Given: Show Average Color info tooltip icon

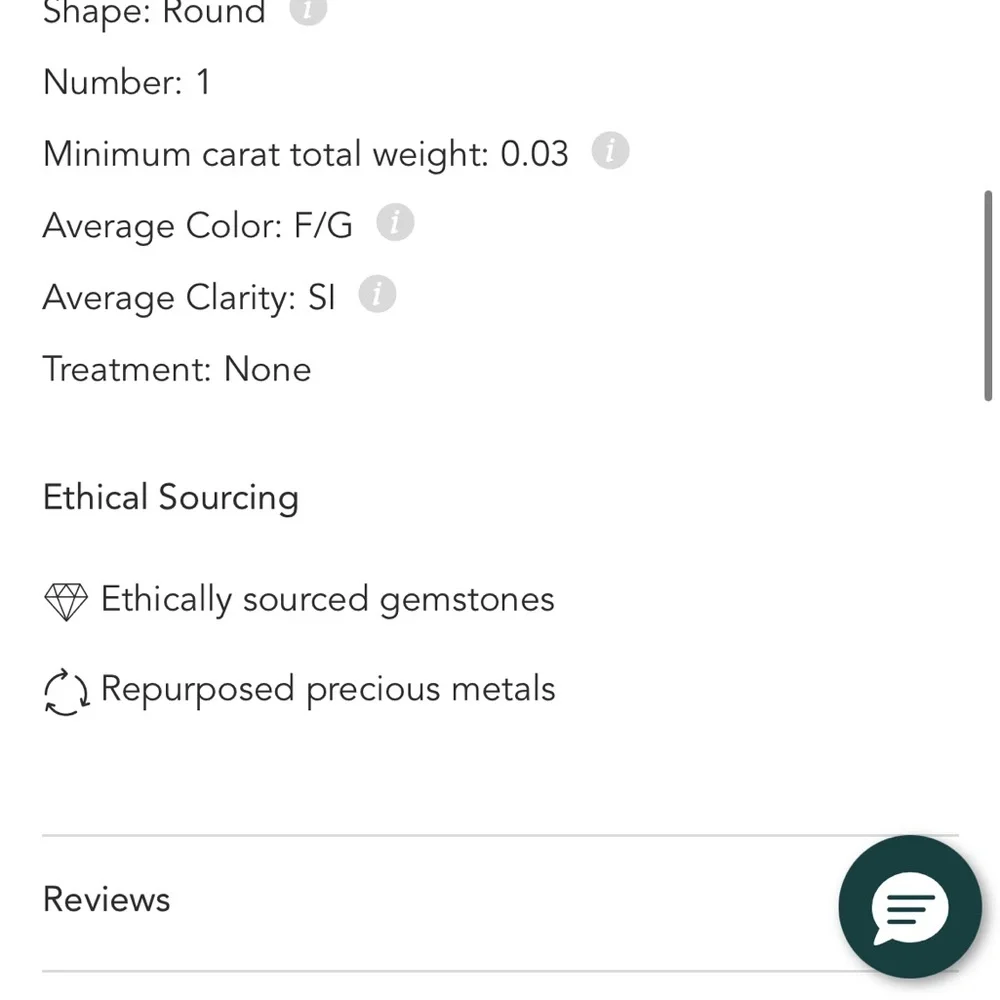Looking at the screenshot, I should 395,223.
